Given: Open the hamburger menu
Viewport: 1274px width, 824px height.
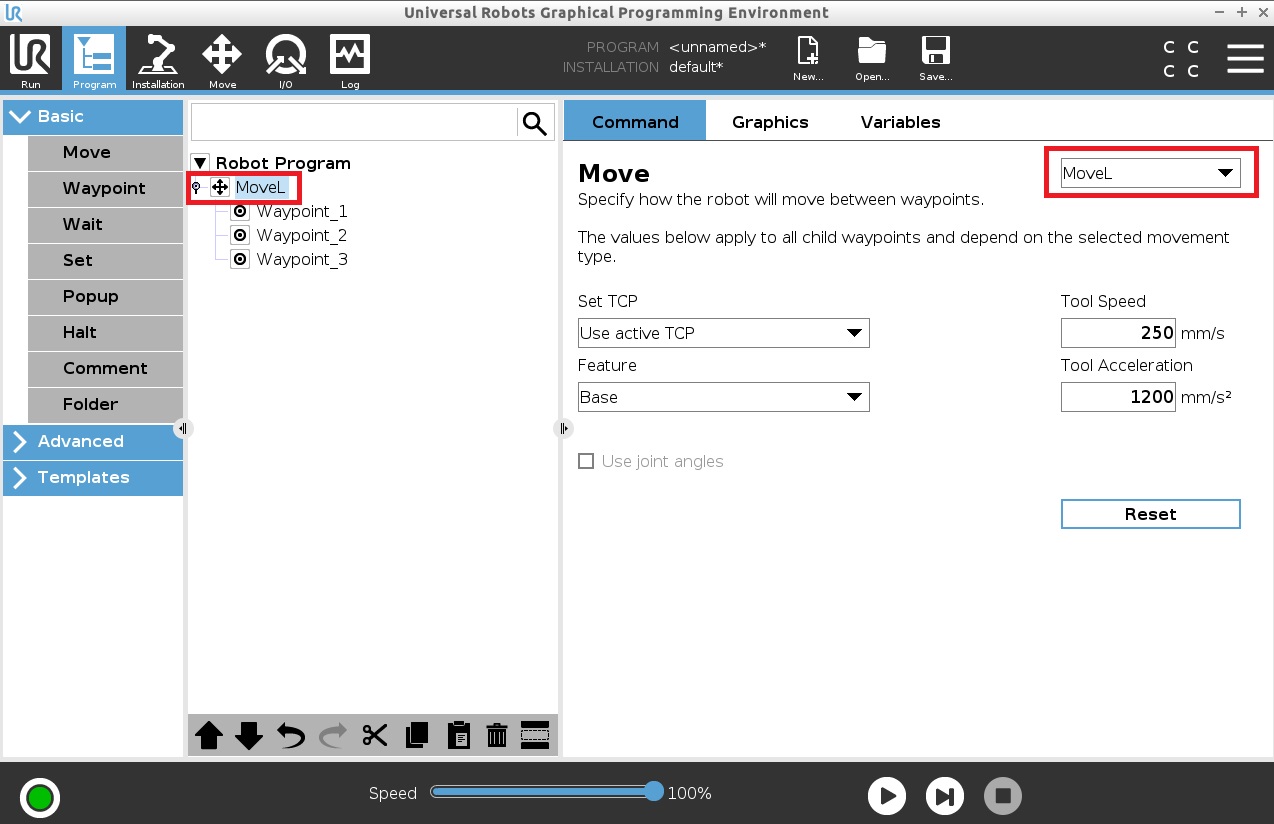Looking at the screenshot, I should (1245, 58).
